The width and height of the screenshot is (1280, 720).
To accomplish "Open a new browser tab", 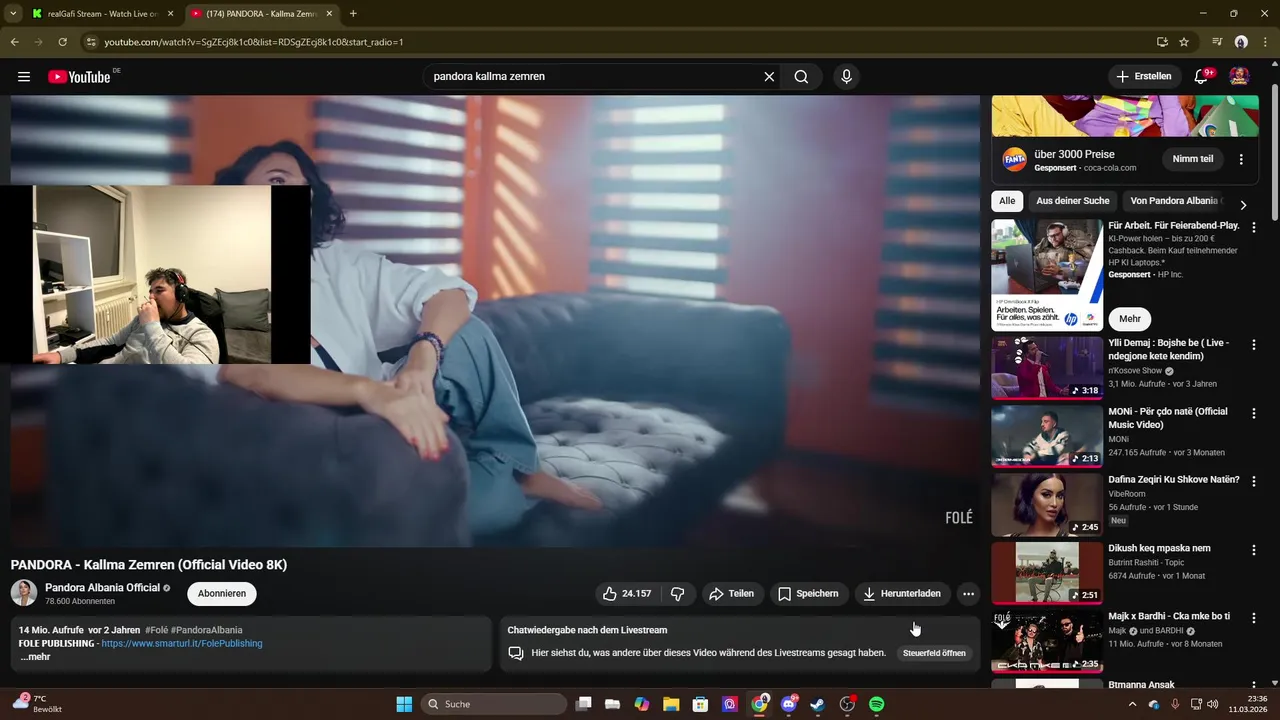I will click(x=353, y=14).
